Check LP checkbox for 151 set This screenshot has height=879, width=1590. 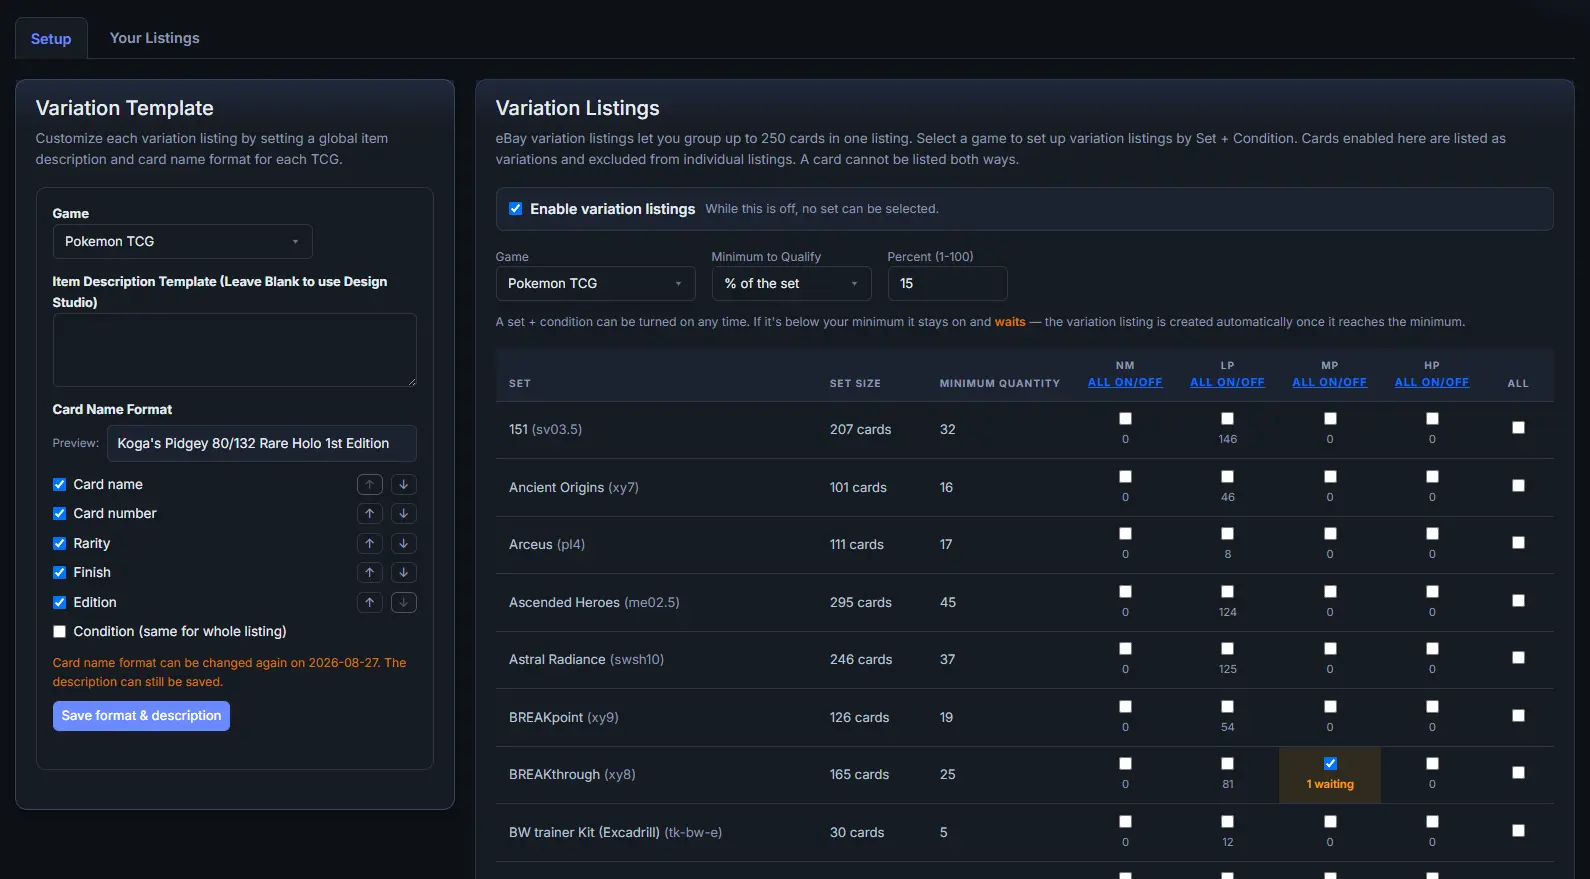pos(1227,419)
